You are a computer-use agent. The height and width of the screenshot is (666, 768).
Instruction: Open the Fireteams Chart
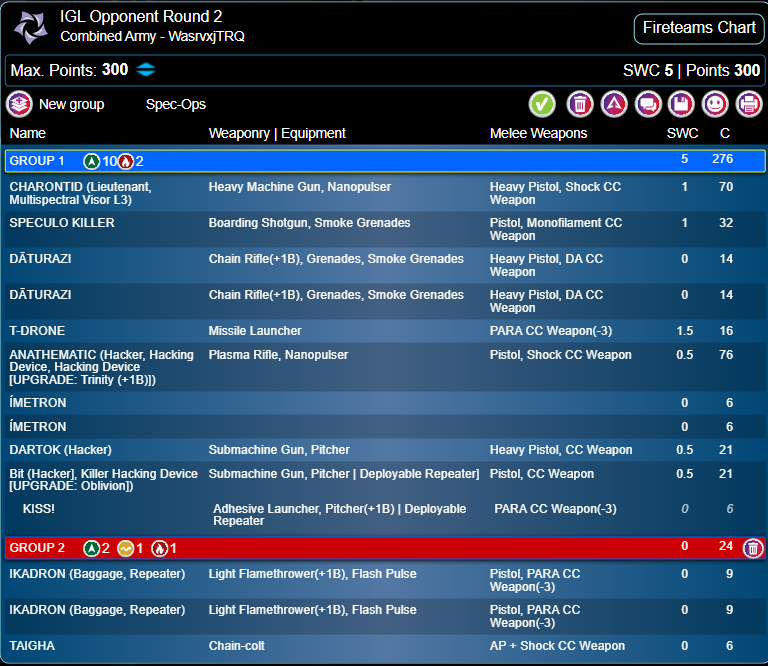pos(698,28)
